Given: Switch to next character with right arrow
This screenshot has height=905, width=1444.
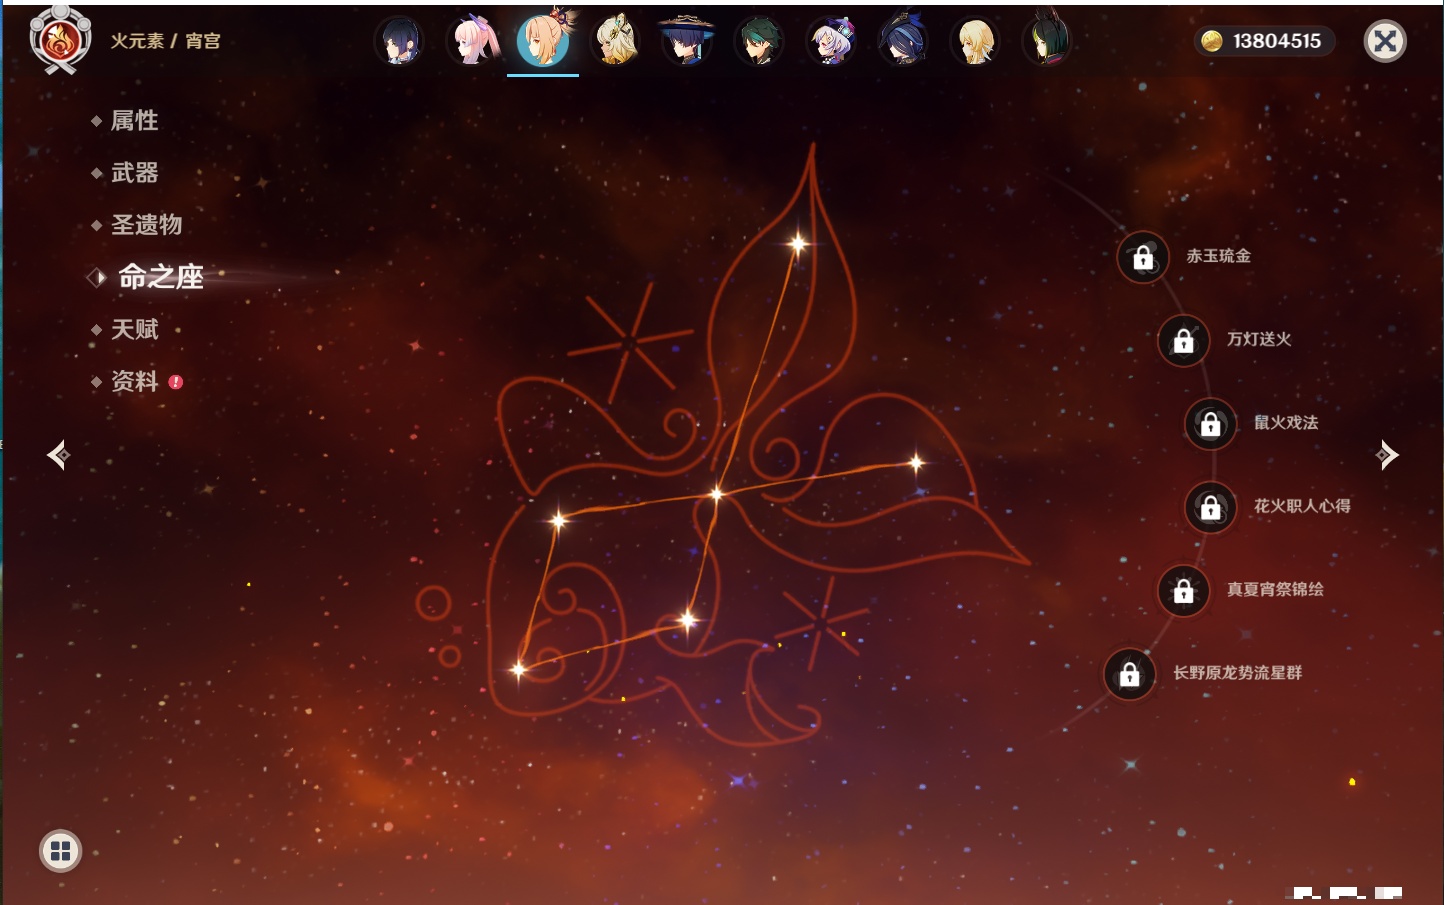Looking at the screenshot, I should click(x=1387, y=455).
